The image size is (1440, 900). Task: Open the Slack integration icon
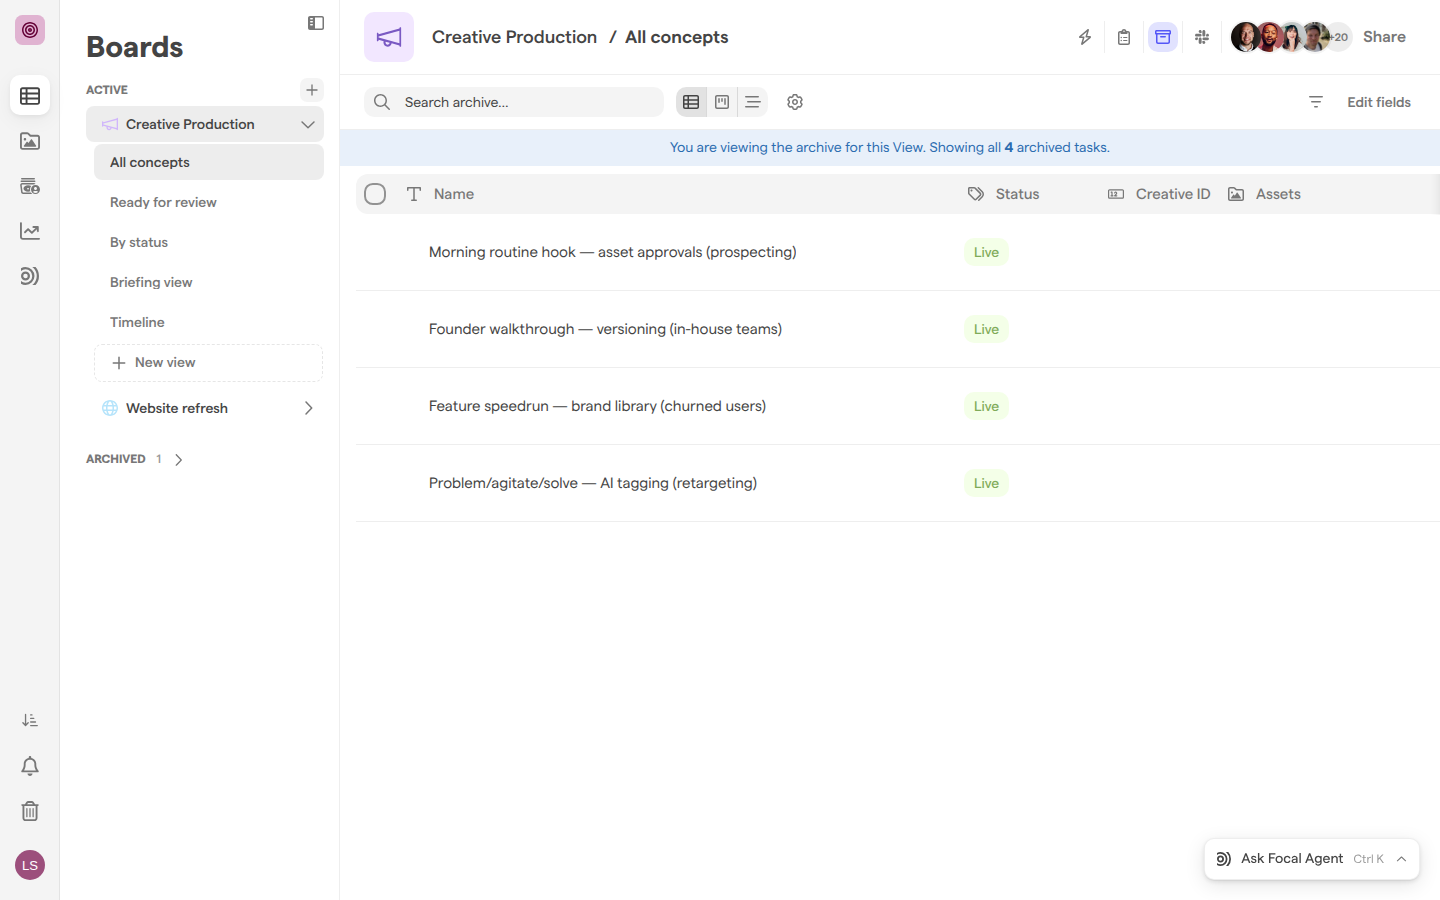tap(1202, 37)
